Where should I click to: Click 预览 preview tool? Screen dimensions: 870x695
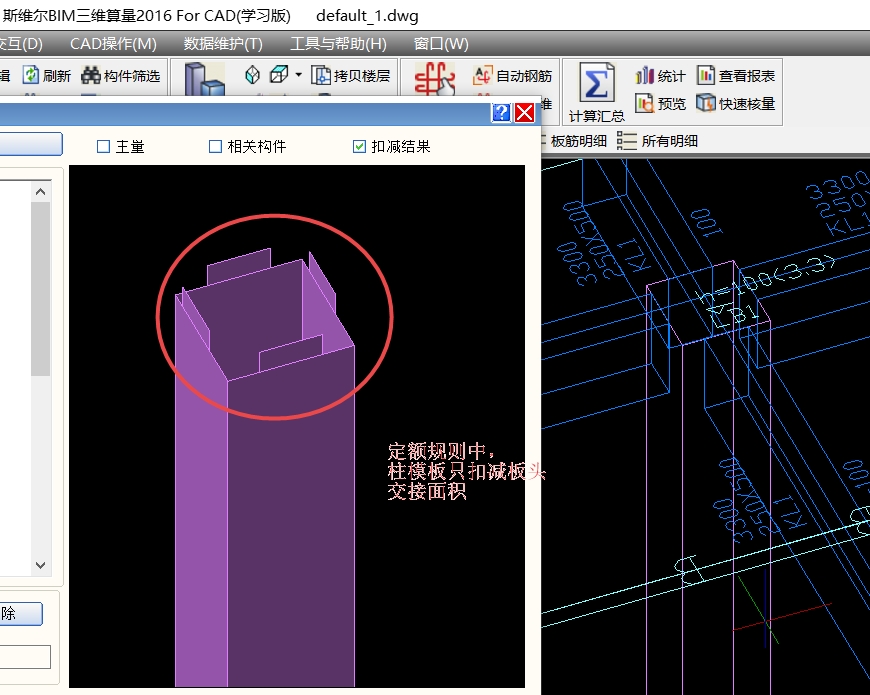660,103
